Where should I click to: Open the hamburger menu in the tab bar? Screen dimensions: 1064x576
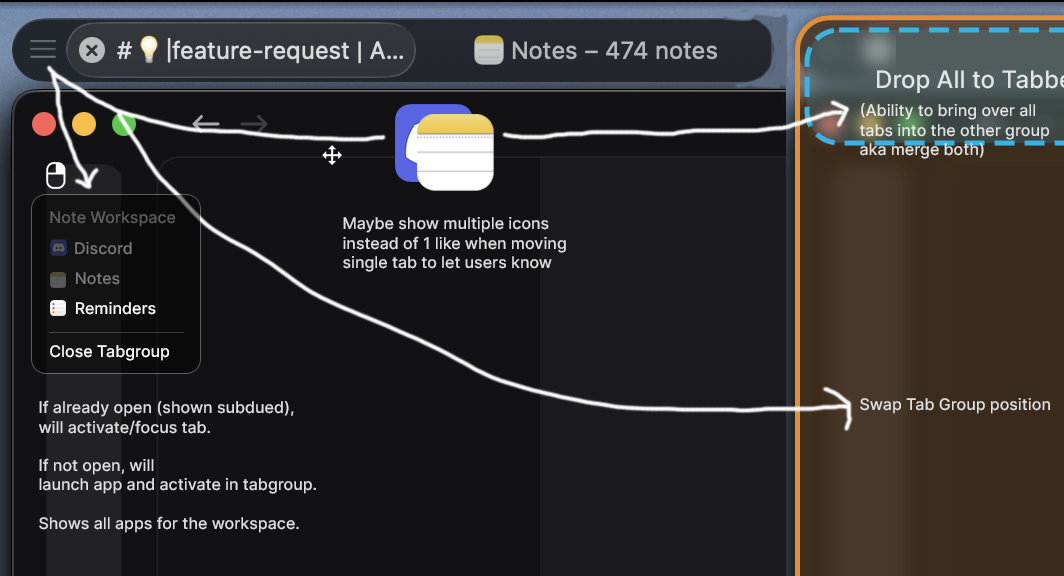[43, 50]
